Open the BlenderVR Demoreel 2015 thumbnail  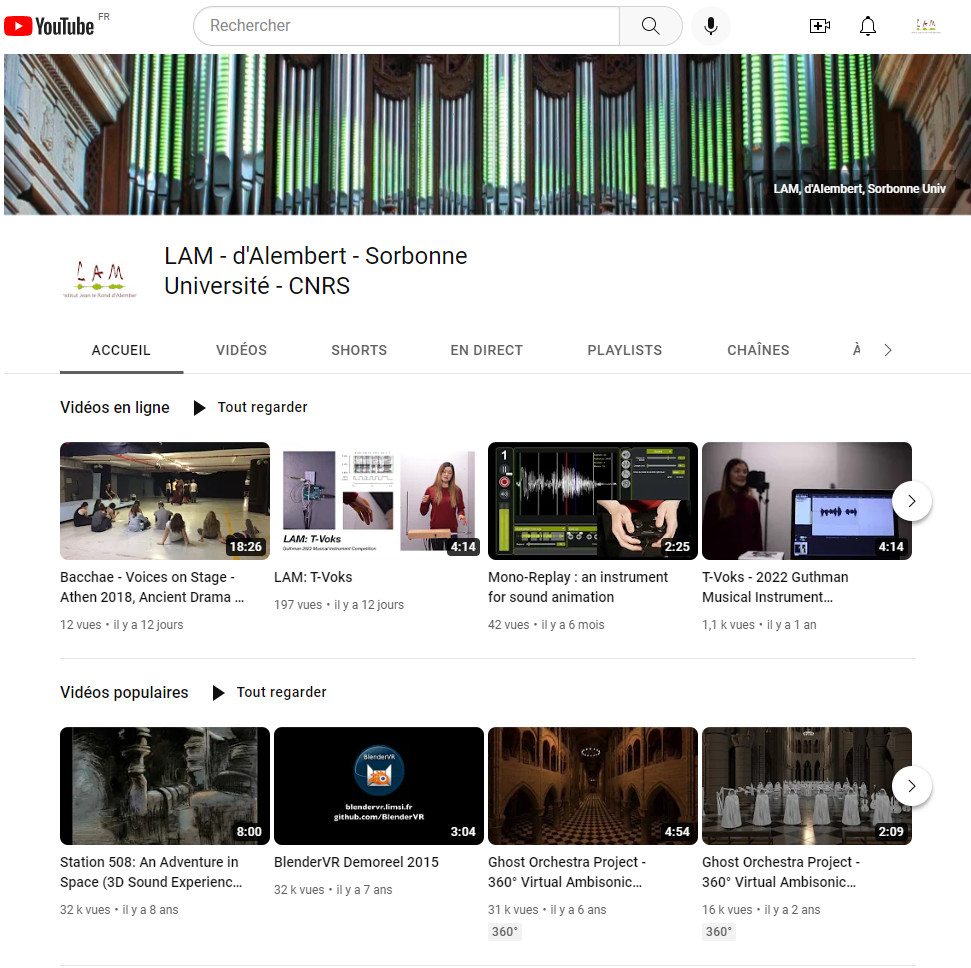tap(378, 786)
